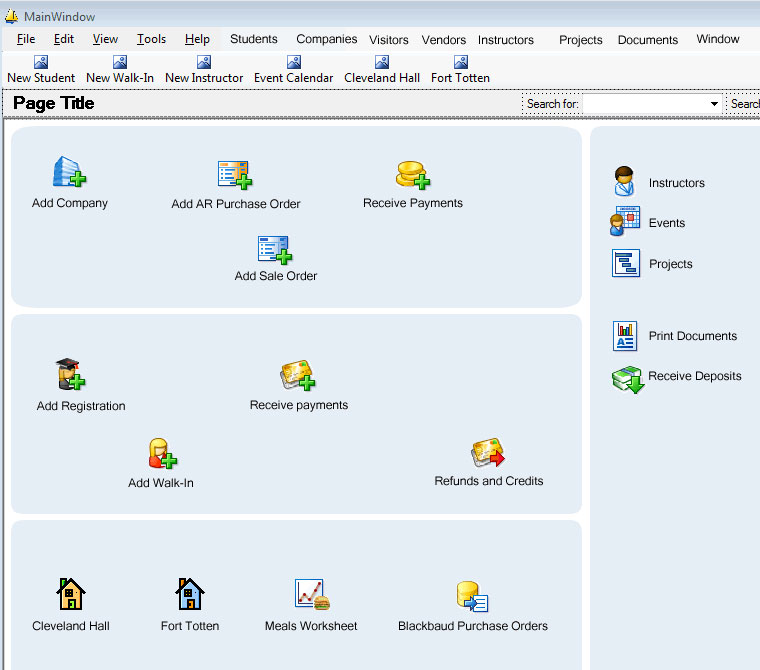Open the Visitors menu
This screenshot has width=760, height=670.
(389, 40)
